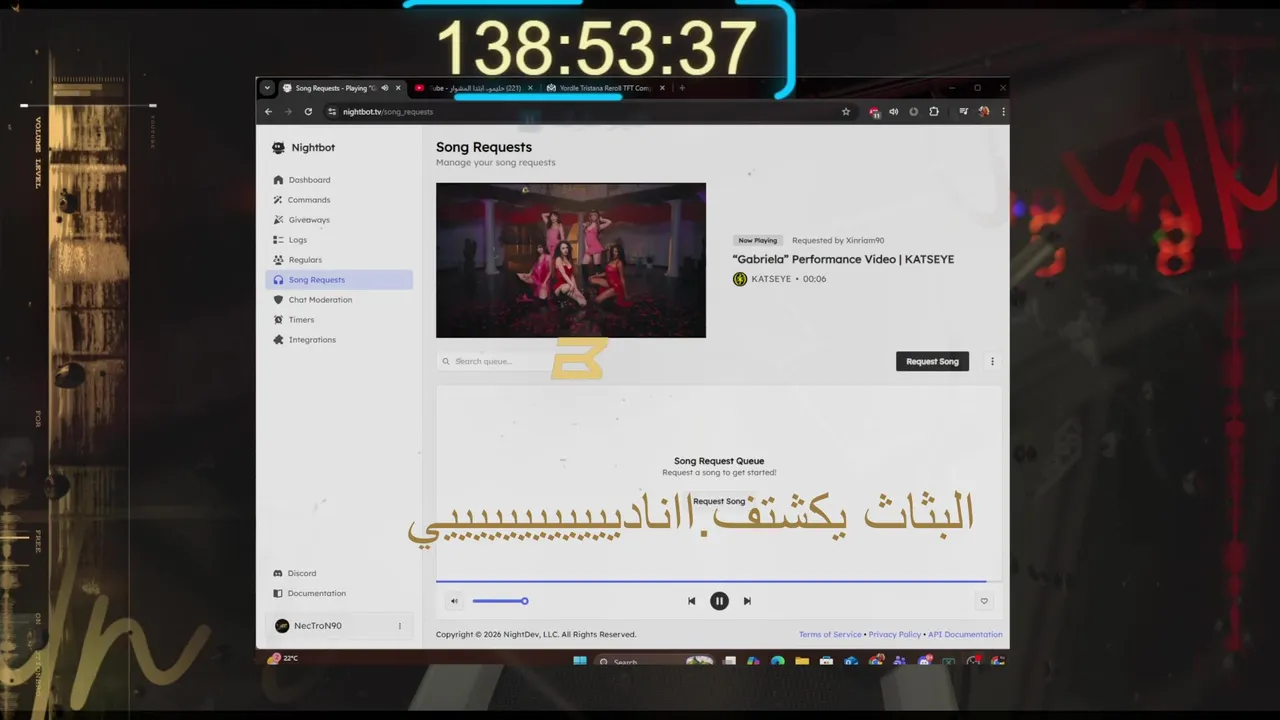Open the Windows Start menu
Screen dimensions: 1280x720
click(579, 661)
